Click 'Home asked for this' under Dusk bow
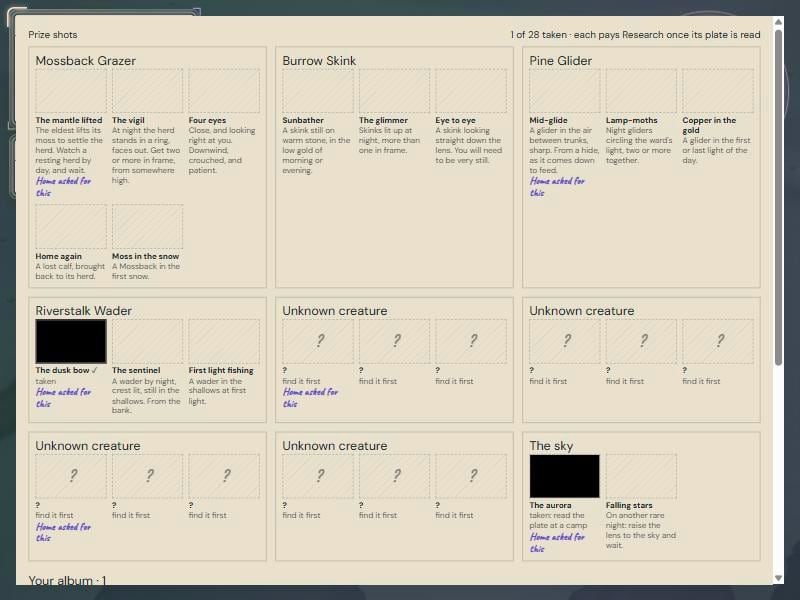The width and height of the screenshot is (800, 600). click(63, 398)
